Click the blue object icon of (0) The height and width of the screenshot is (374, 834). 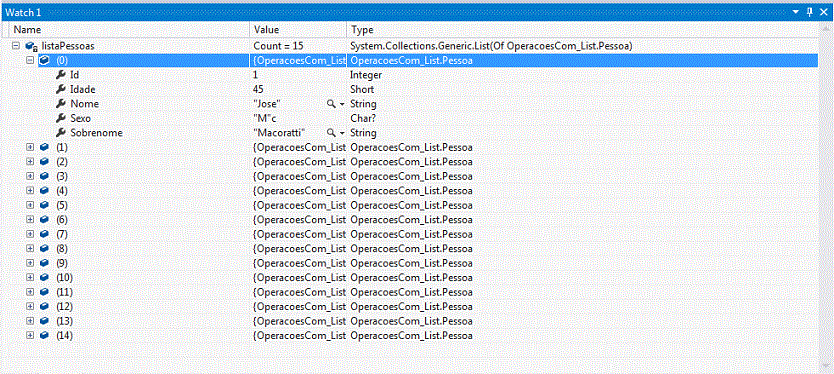click(44, 61)
